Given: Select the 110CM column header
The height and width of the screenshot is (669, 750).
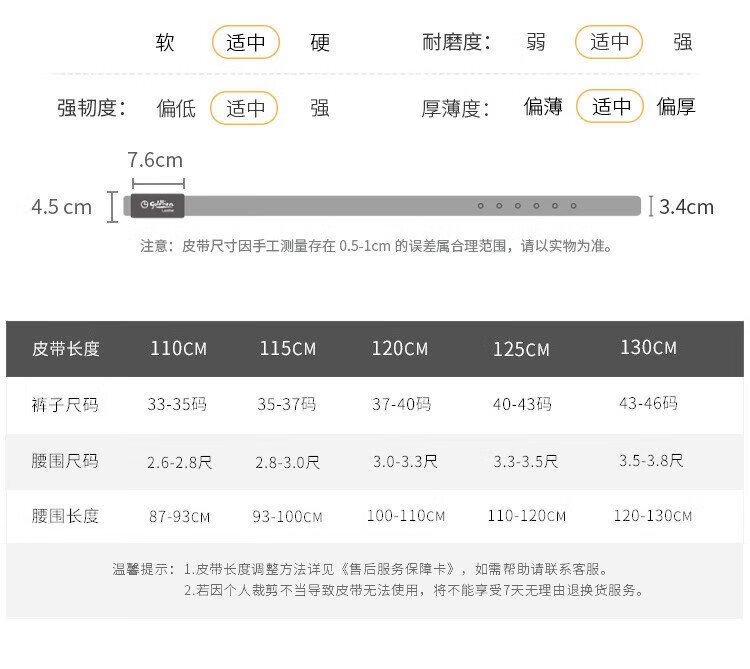Looking at the screenshot, I should coord(178,349).
